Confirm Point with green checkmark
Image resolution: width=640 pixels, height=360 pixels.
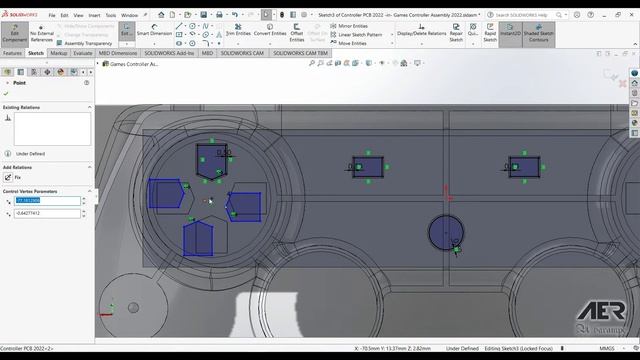click(6, 93)
